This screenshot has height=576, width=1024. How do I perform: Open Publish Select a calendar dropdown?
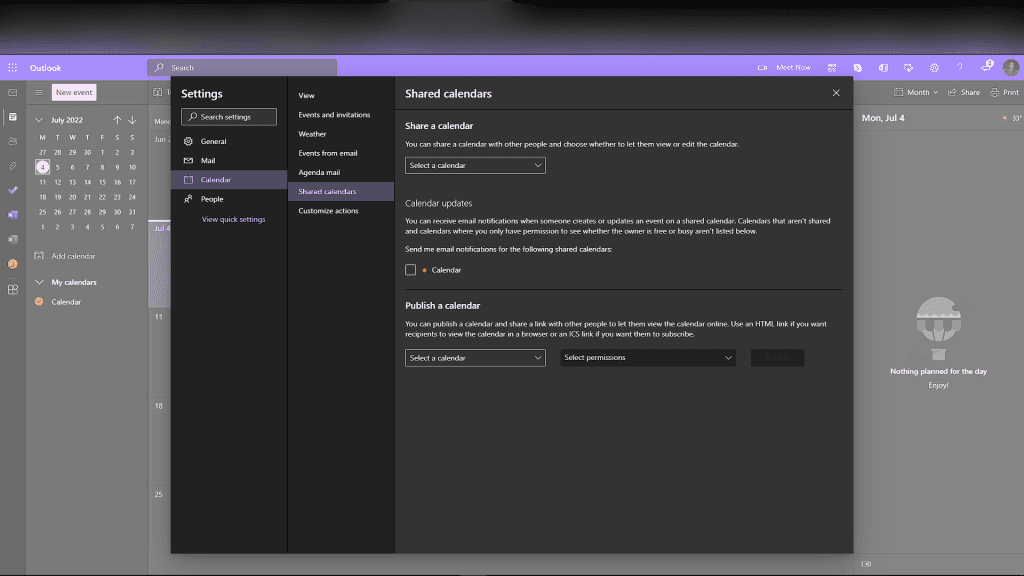click(x=475, y=358)
